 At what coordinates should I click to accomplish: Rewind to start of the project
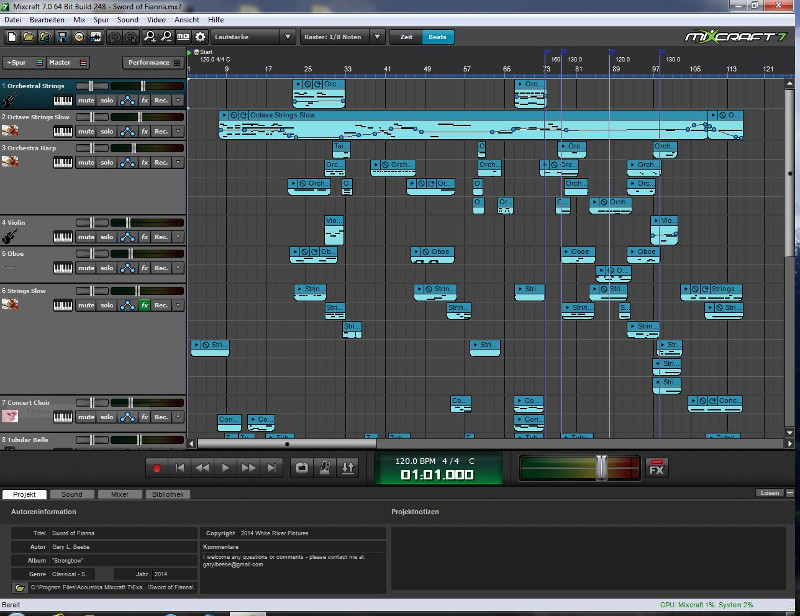180,468
